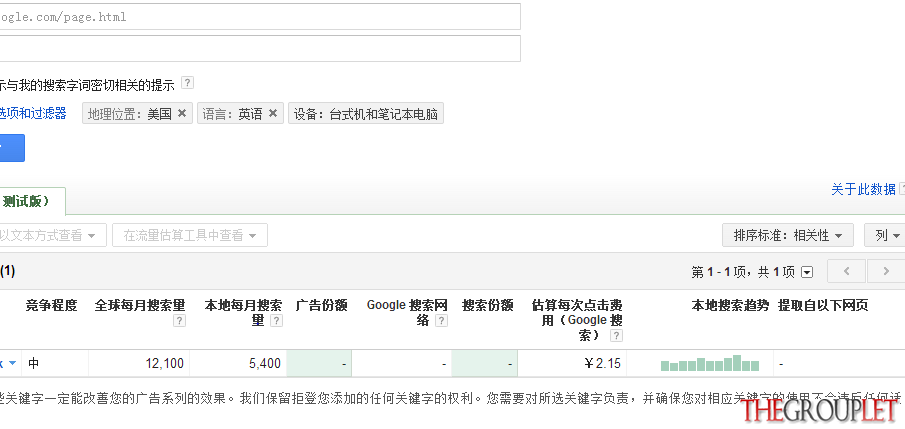Open the 列 columns dropdown
The width and height of the screenshot is (905, 429).
tap(885, 235)
